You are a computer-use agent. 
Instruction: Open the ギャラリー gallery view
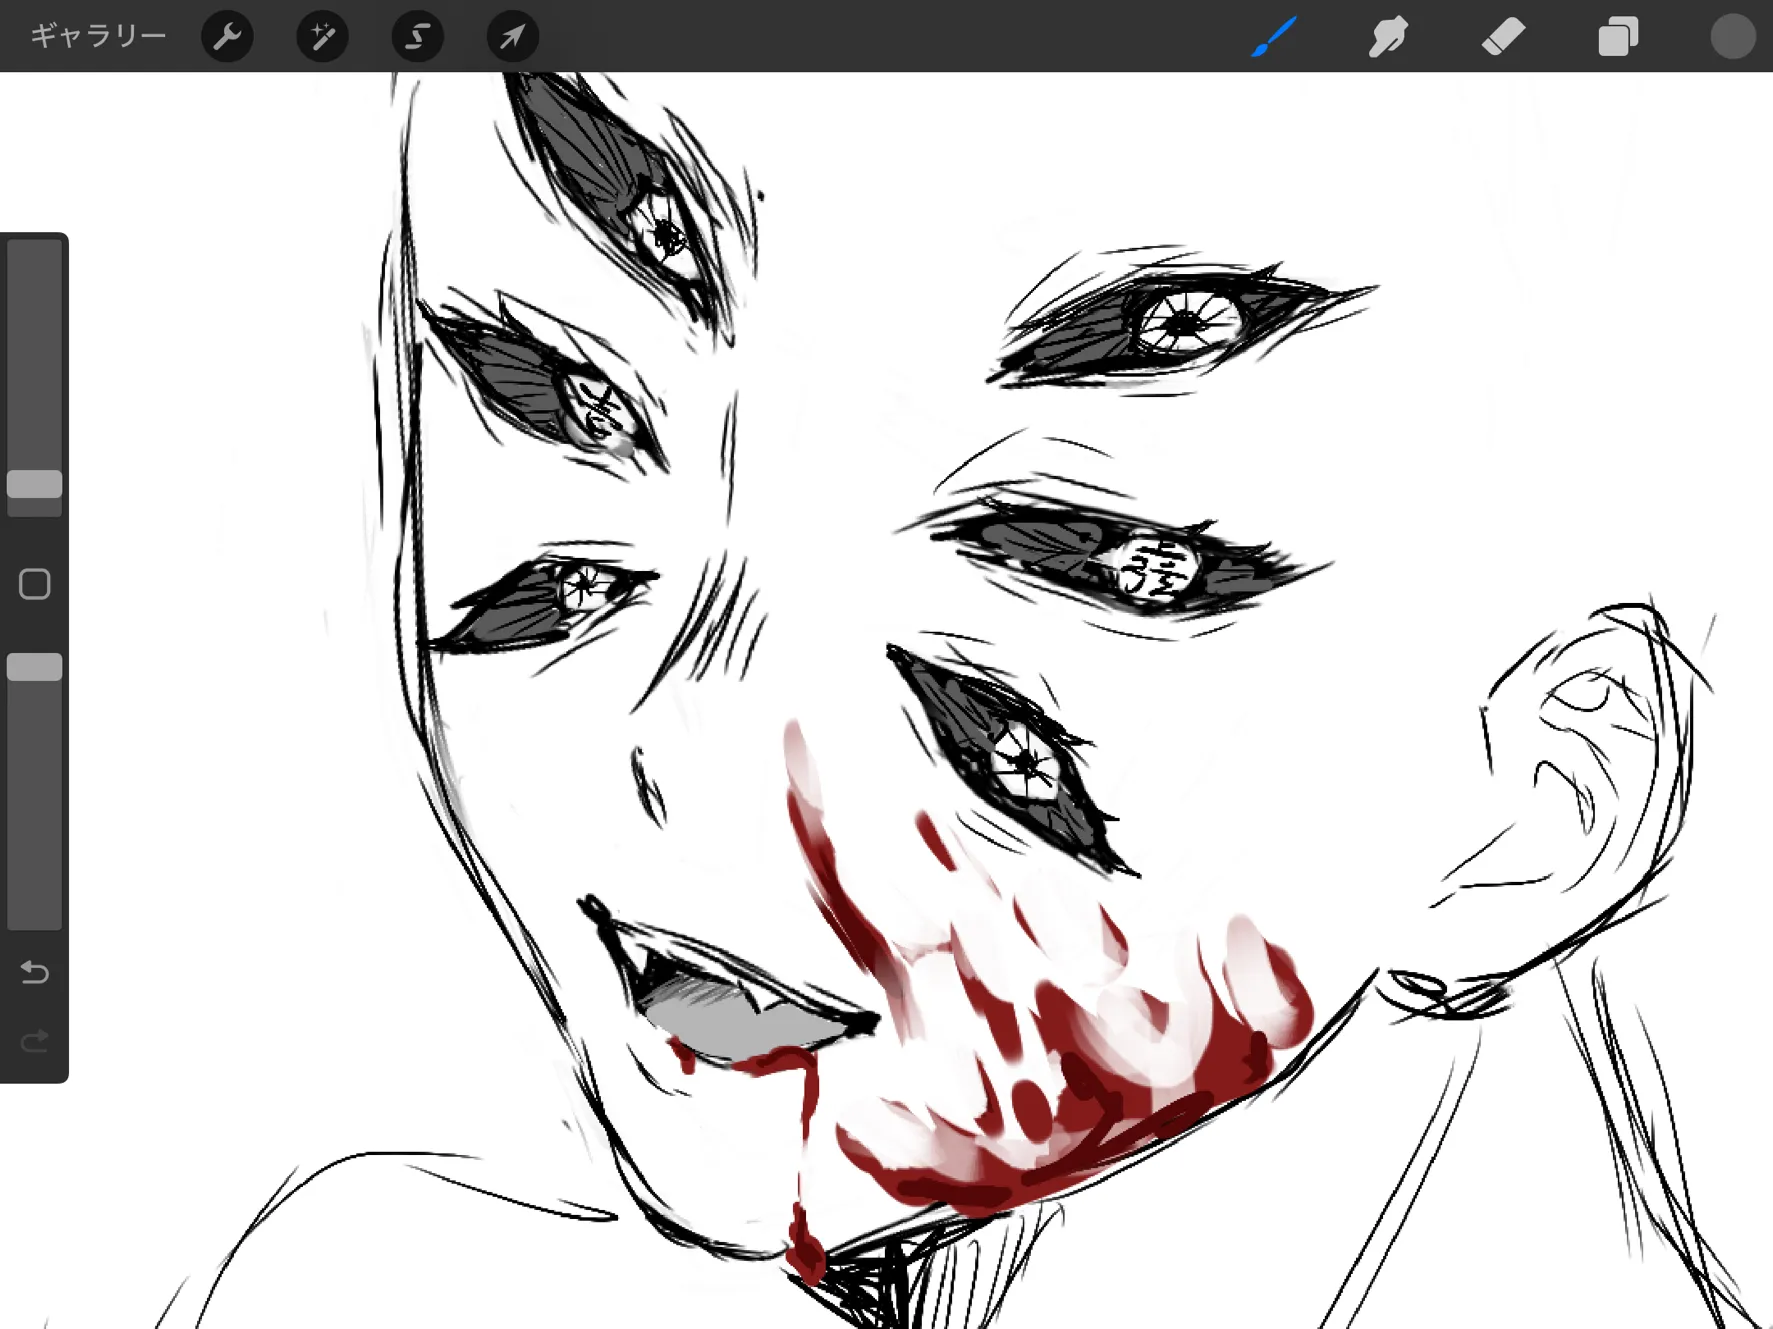point(98,36)
